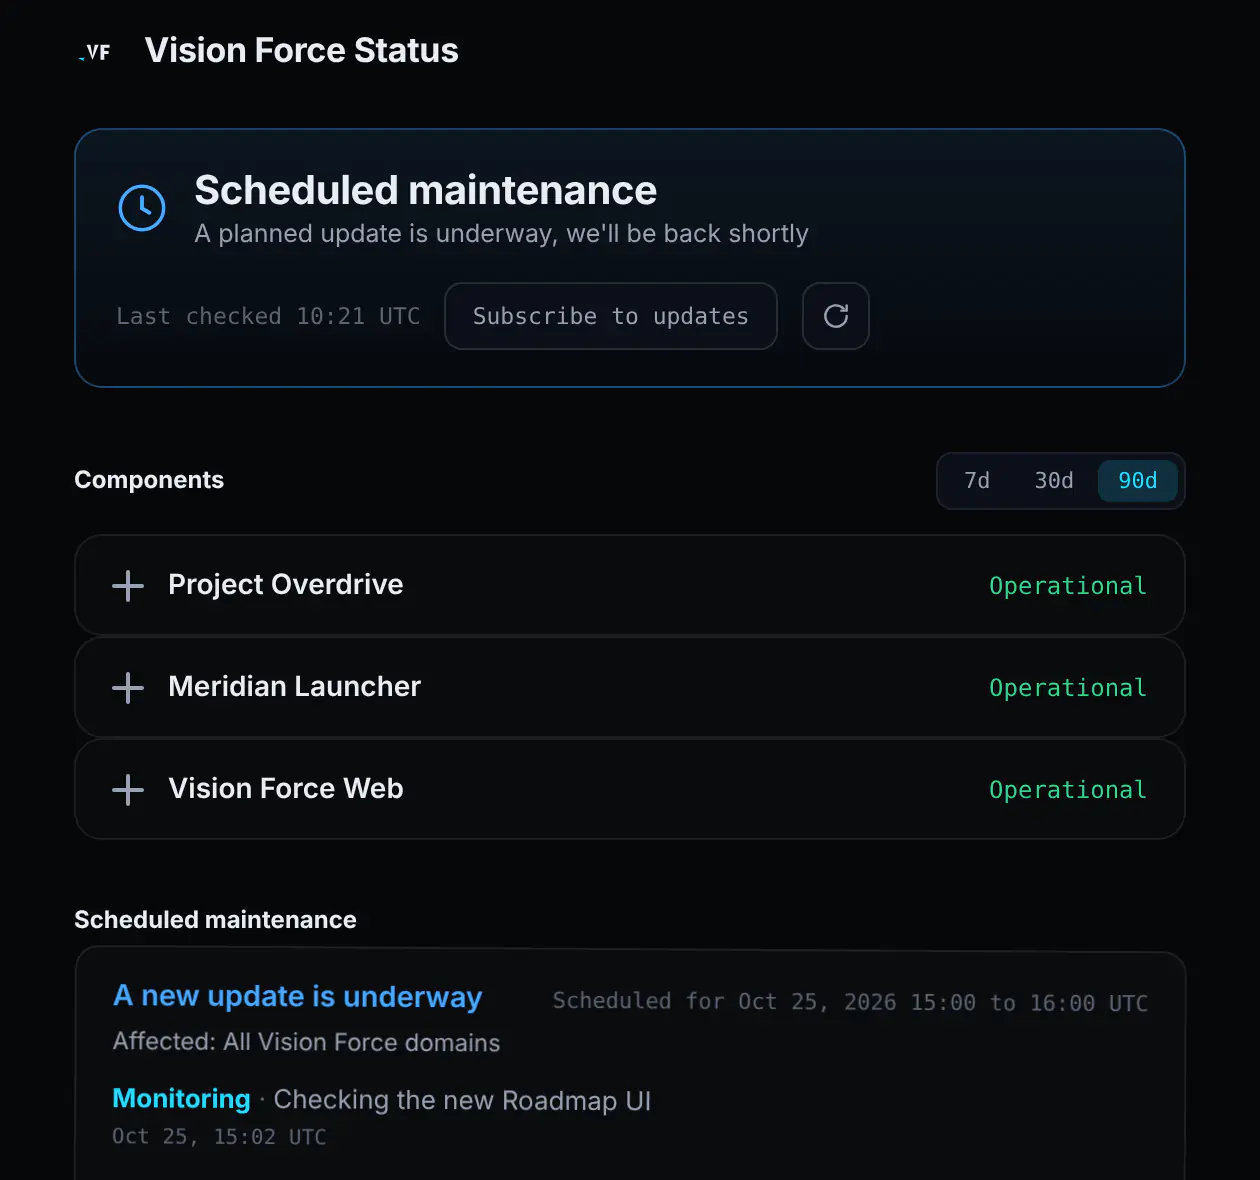This screenshot has width=1260, height=1180.
Task: Expand the Meridian Launcher plus icon
Action: 128,687
